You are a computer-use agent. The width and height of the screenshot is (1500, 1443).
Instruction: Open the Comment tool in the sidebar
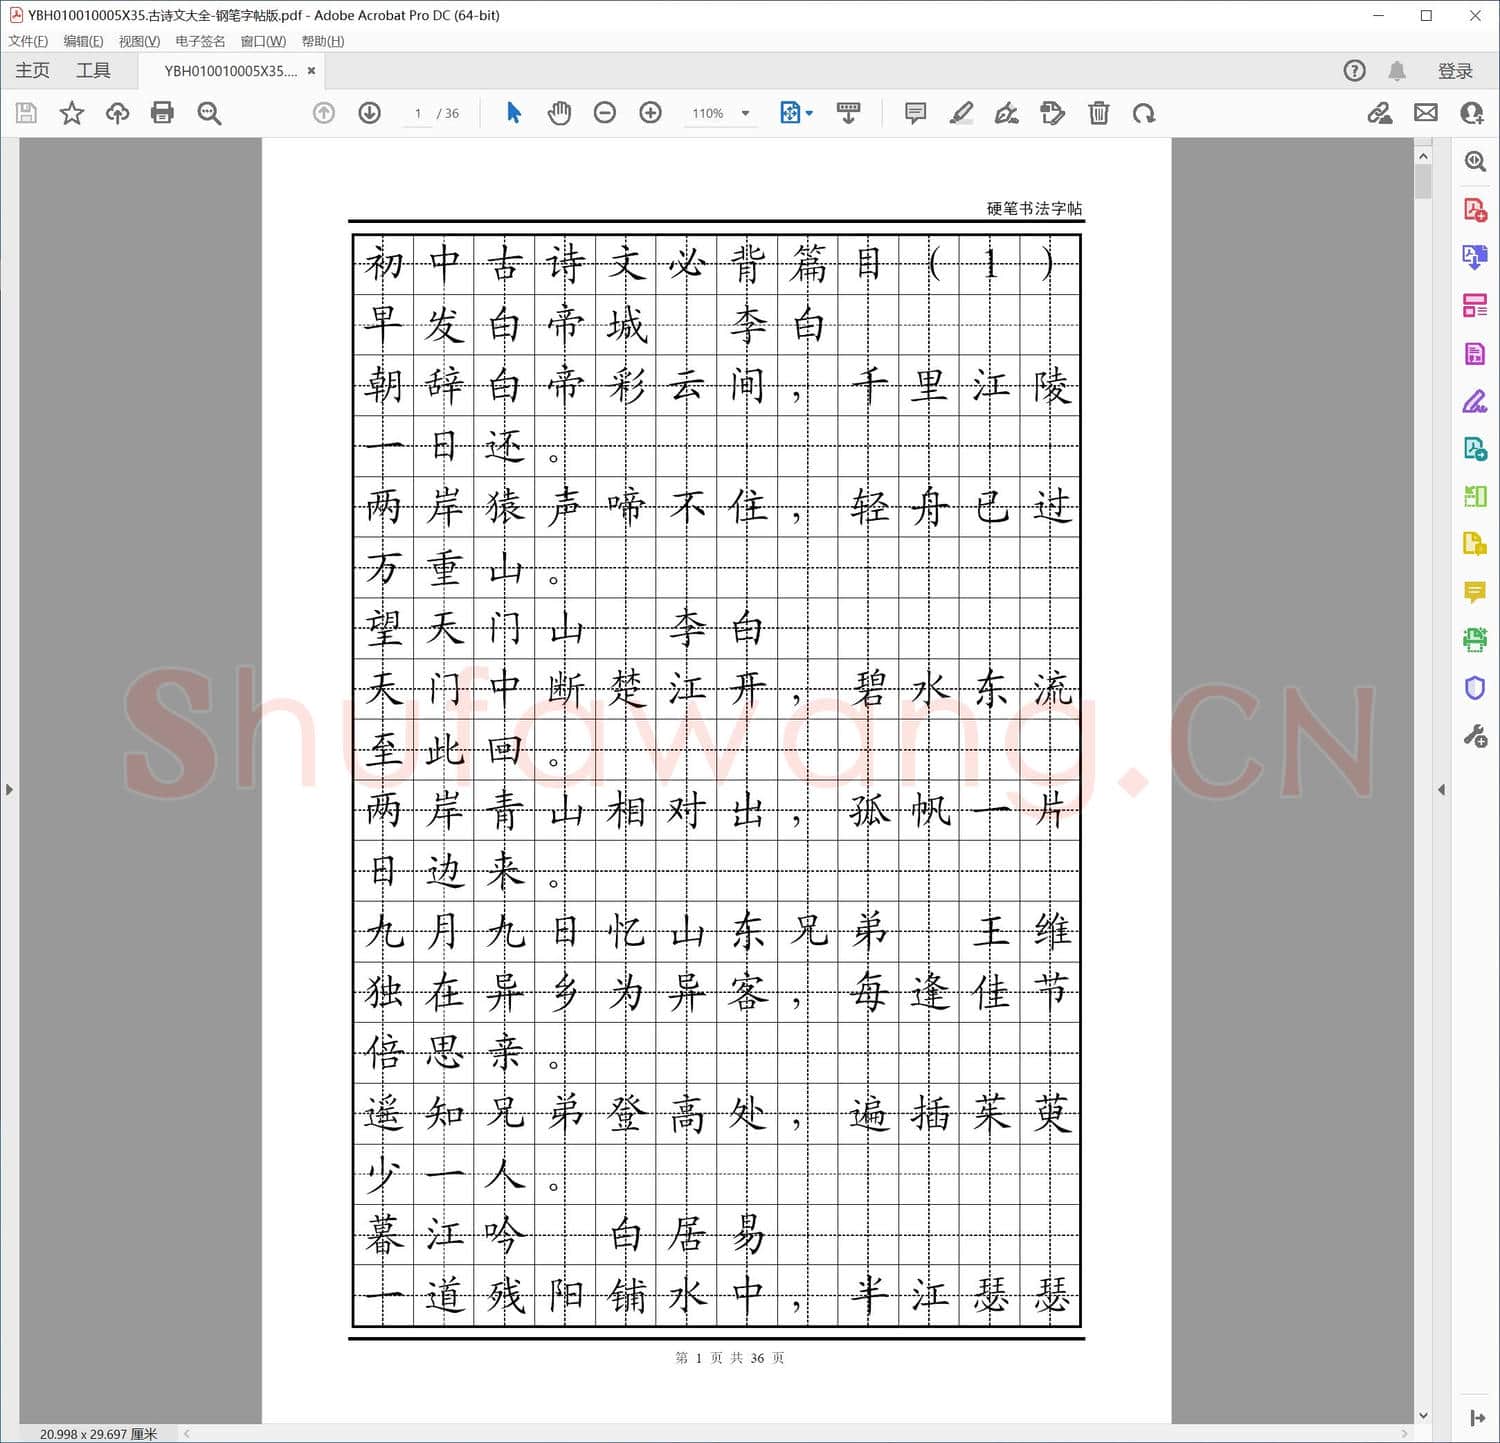[1475, 592]
